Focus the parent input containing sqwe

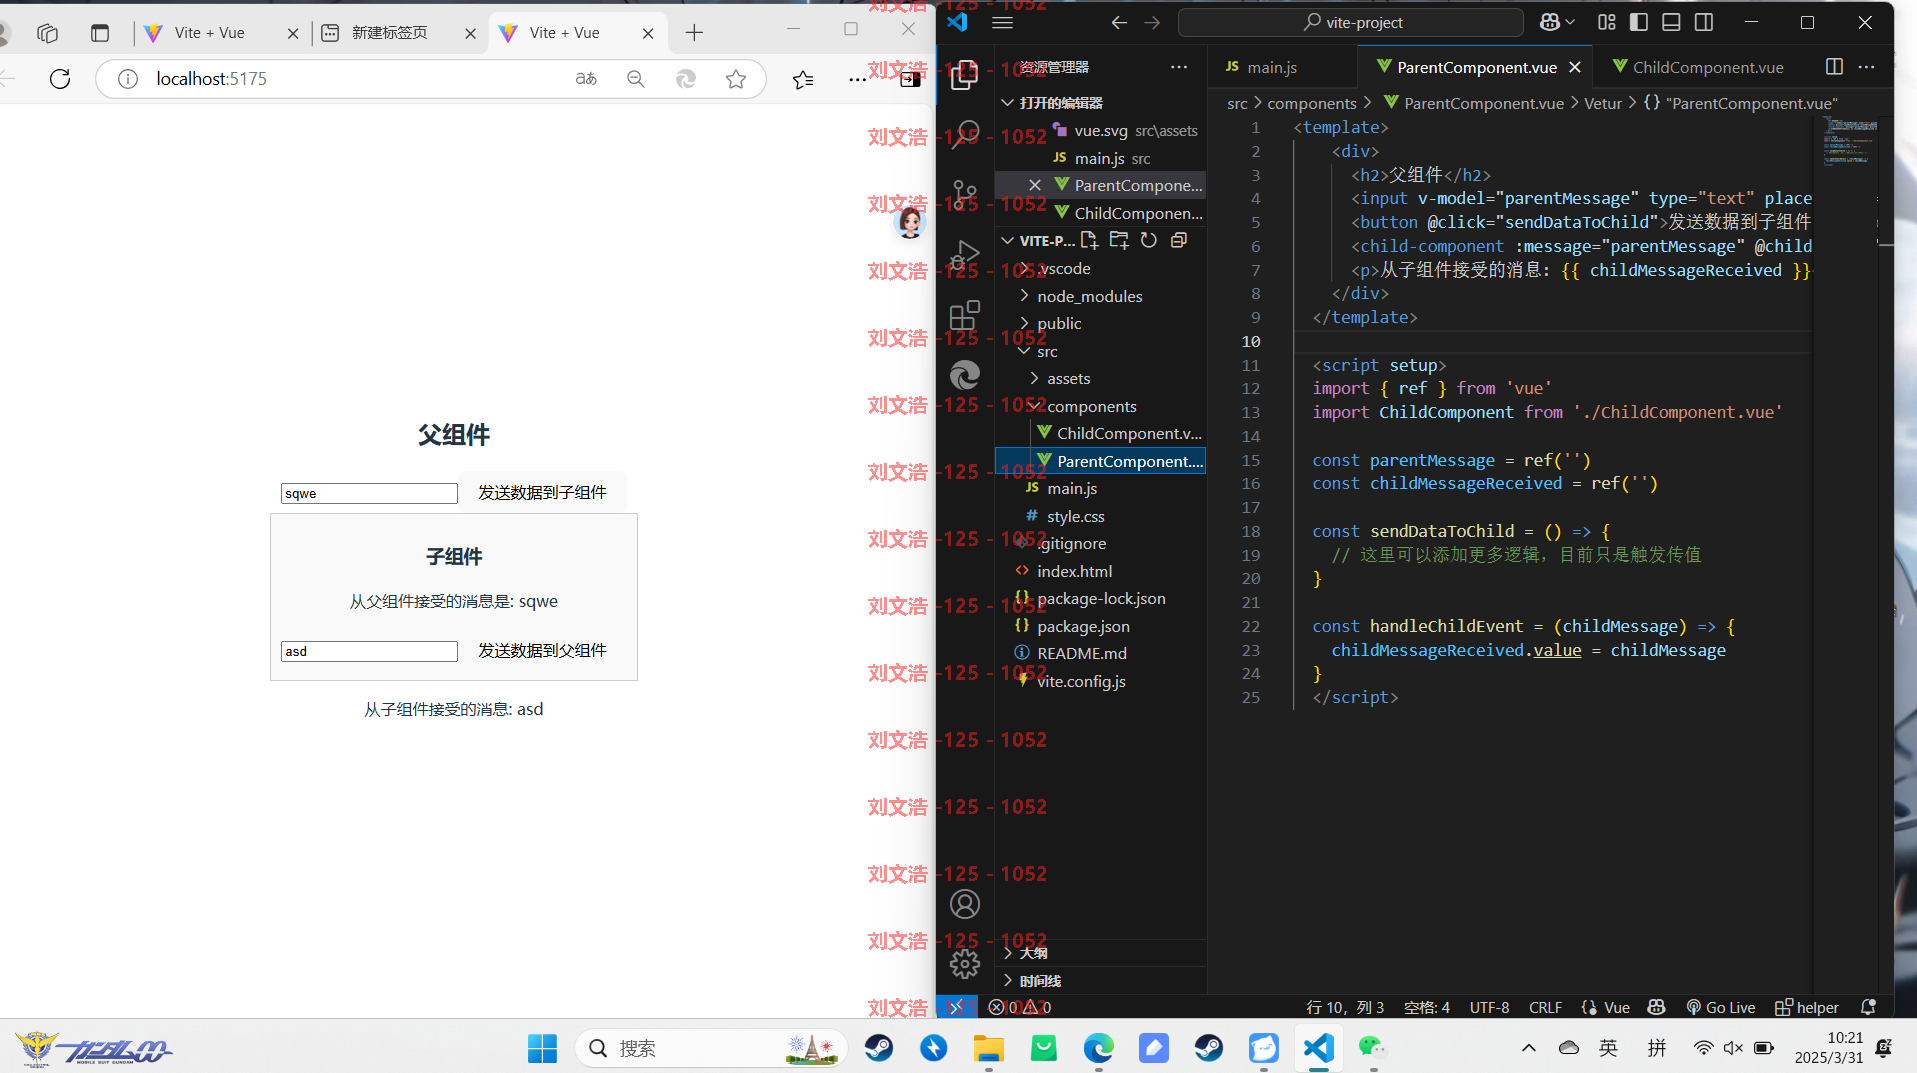369,493
